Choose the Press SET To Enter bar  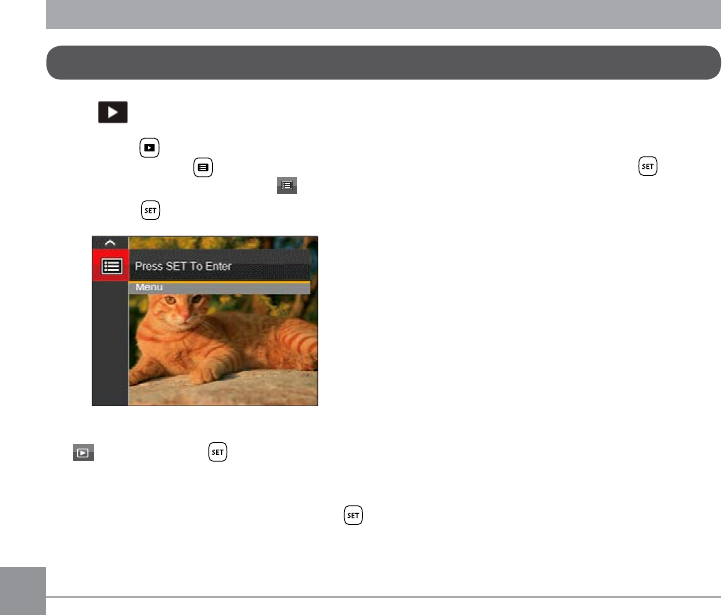tap(220, 266)
